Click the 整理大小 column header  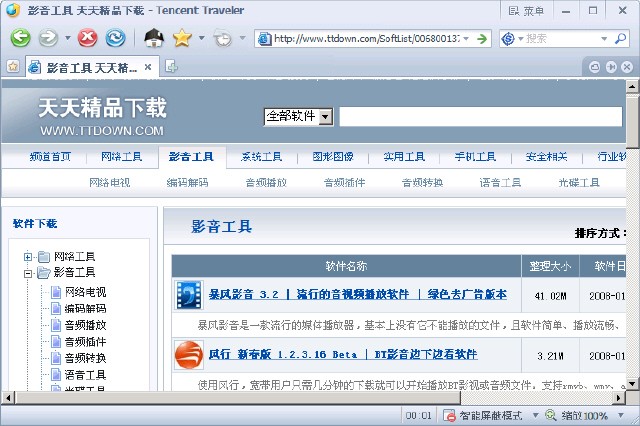550,266
